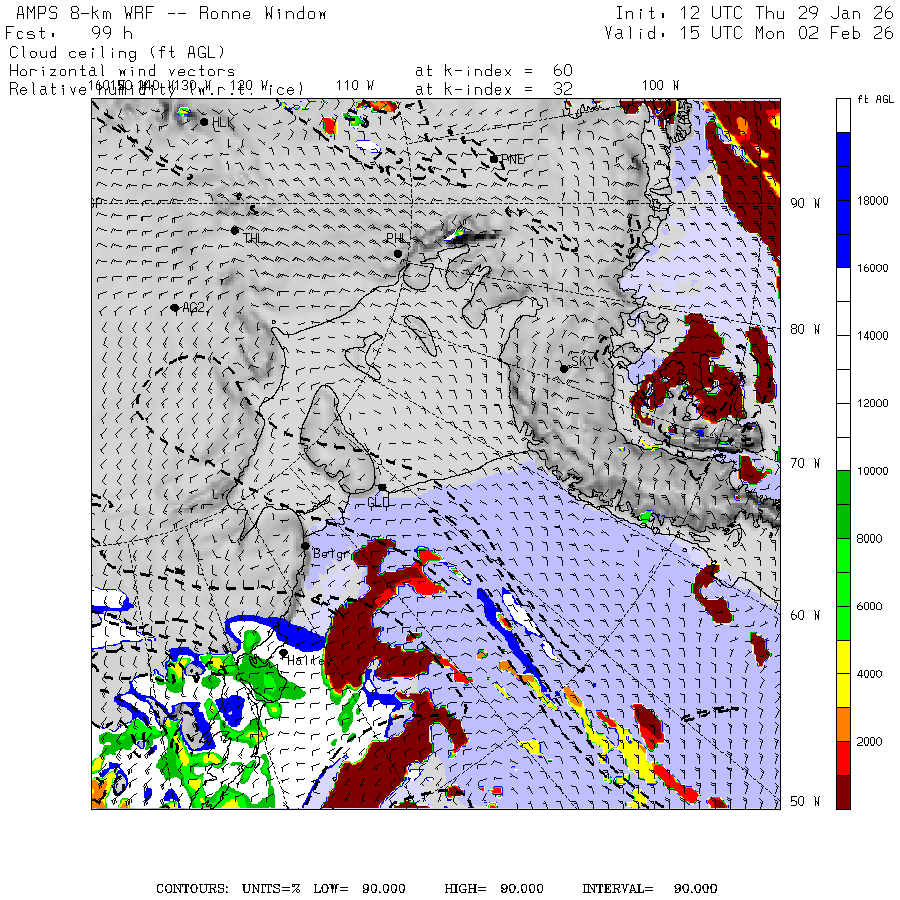Click the '80 W' label beside the map
900x900 pixels.
pos(805,329)
